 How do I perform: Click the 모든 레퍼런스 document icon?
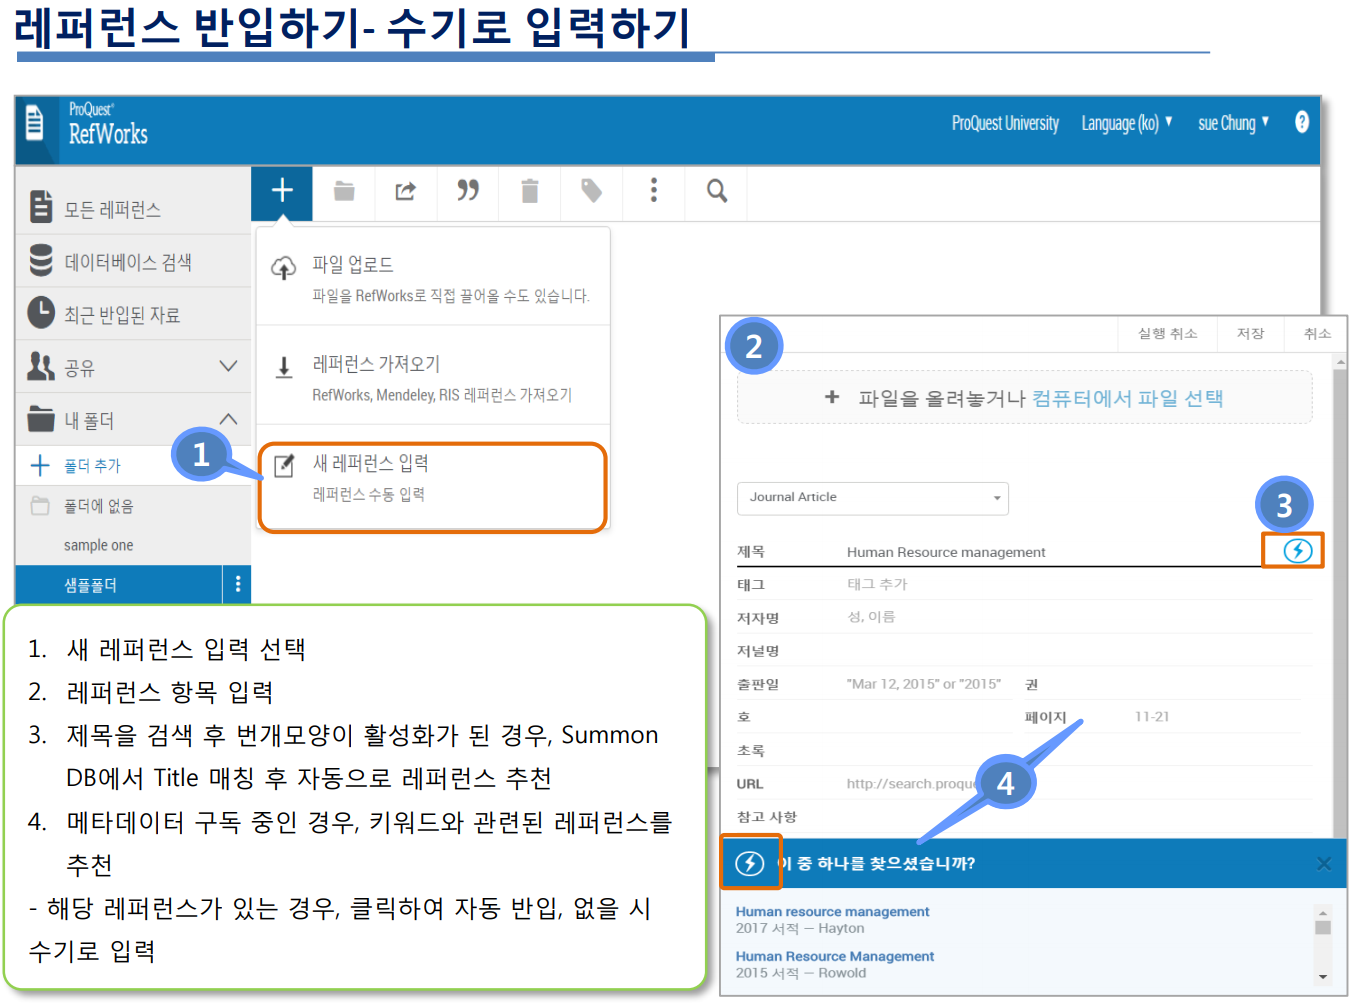[x=41, y=207]
